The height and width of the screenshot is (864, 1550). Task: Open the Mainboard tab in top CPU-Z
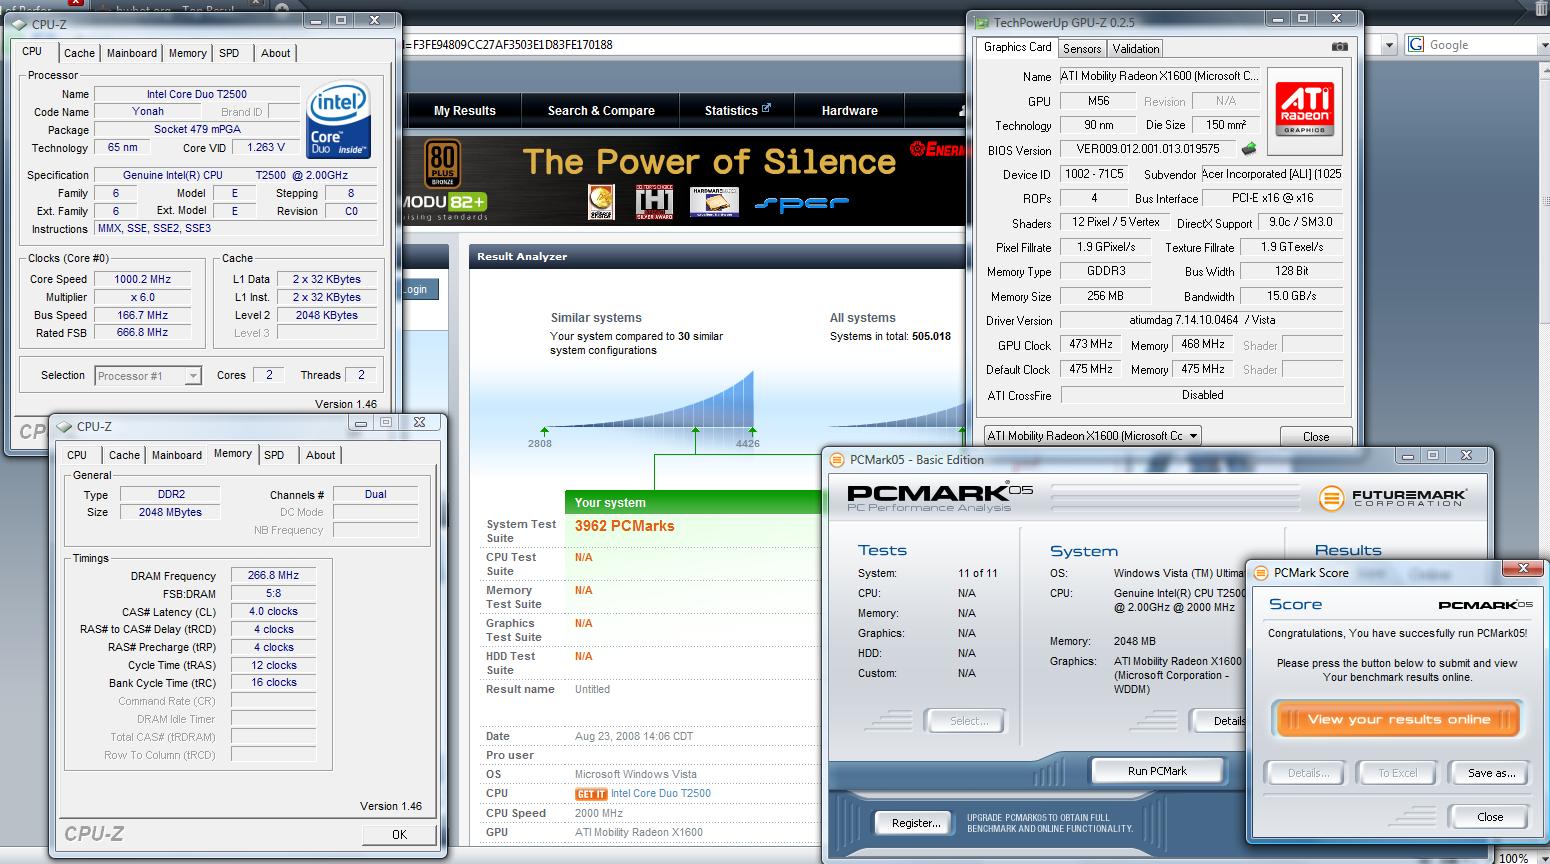(x=132, y=53)
